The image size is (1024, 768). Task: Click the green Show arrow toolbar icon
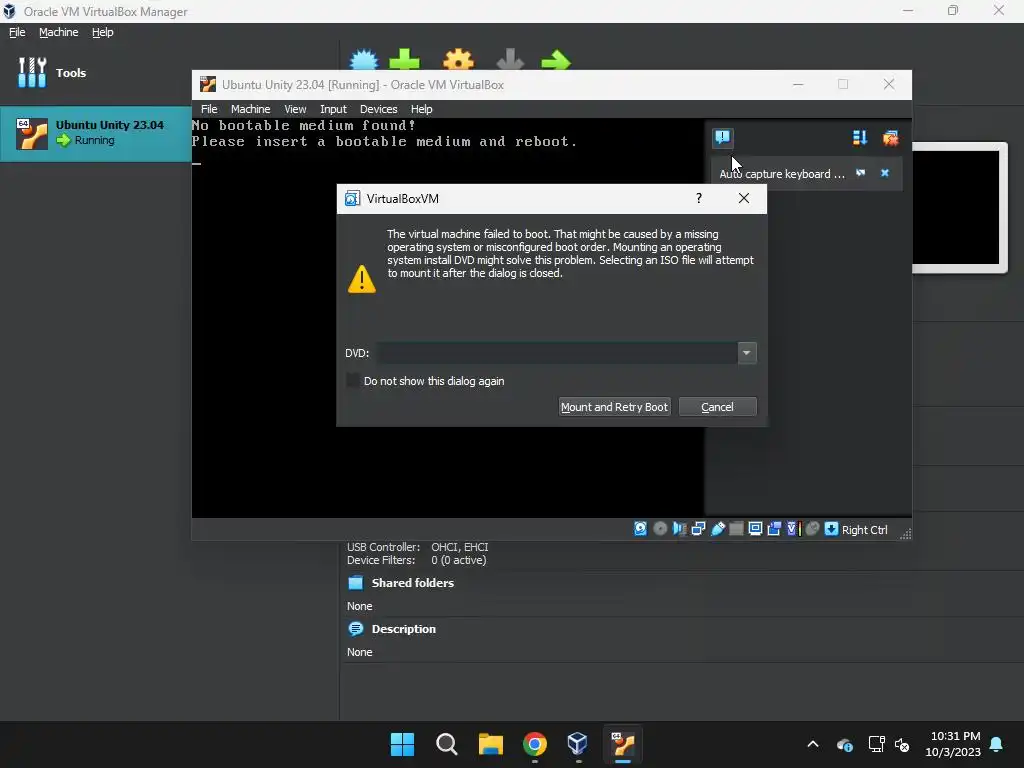coord(556,60)
